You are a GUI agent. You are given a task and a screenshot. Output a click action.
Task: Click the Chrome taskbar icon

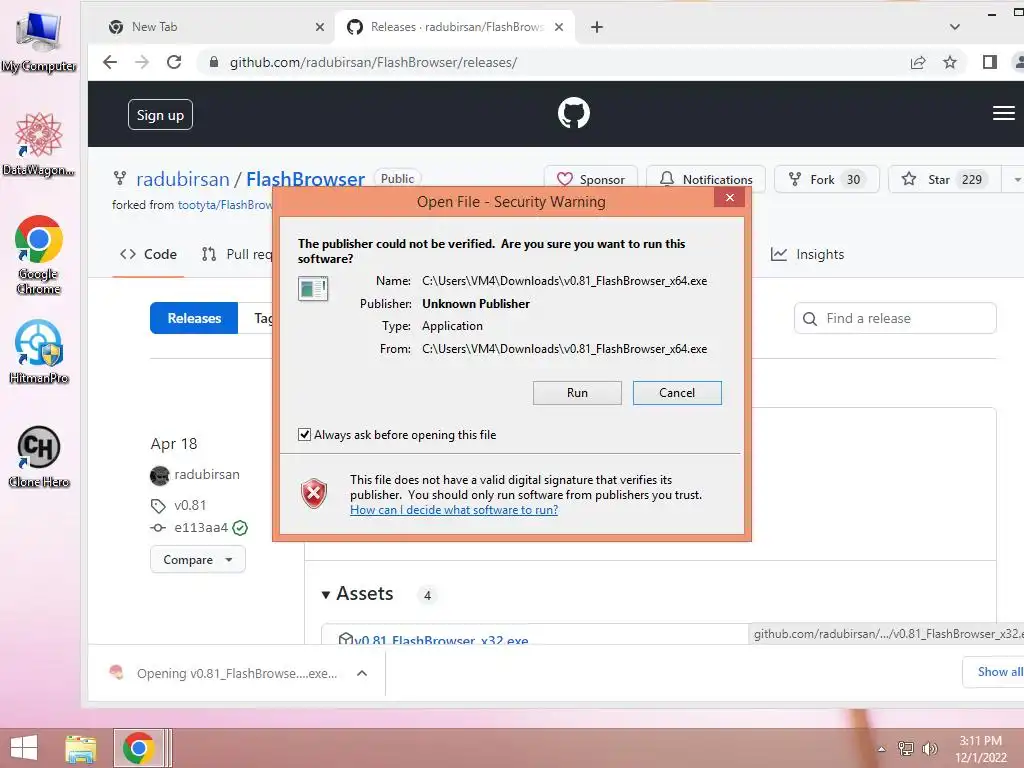pyautogui.click(x=138, y=748)
